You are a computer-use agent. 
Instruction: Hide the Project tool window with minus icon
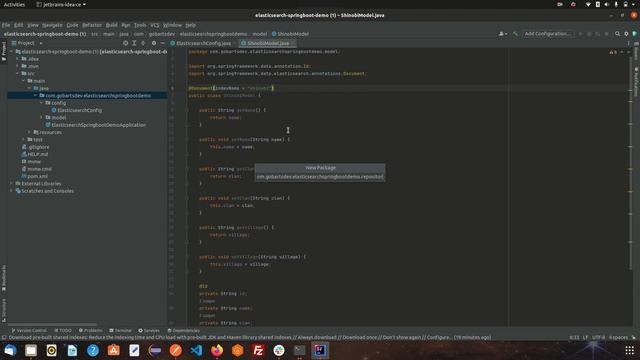pyautogui.click(x=162, y=43)
